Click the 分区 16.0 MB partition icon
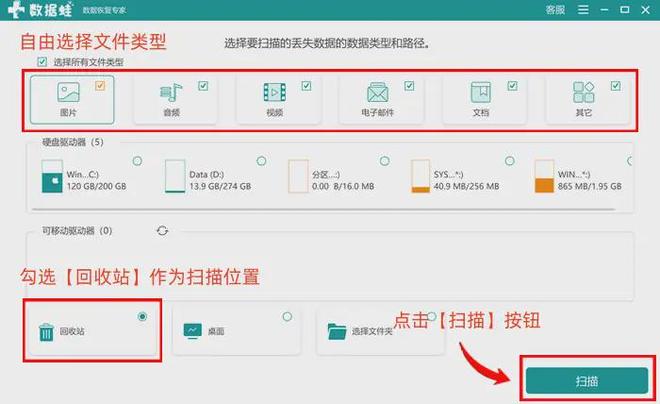The image size is (660, 404). tap(298, 176)
